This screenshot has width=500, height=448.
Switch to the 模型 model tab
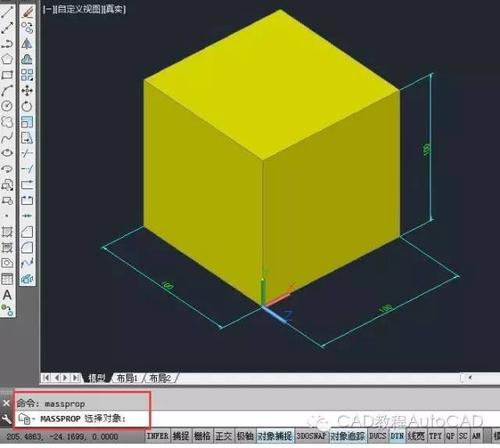(x=96, y=378)
